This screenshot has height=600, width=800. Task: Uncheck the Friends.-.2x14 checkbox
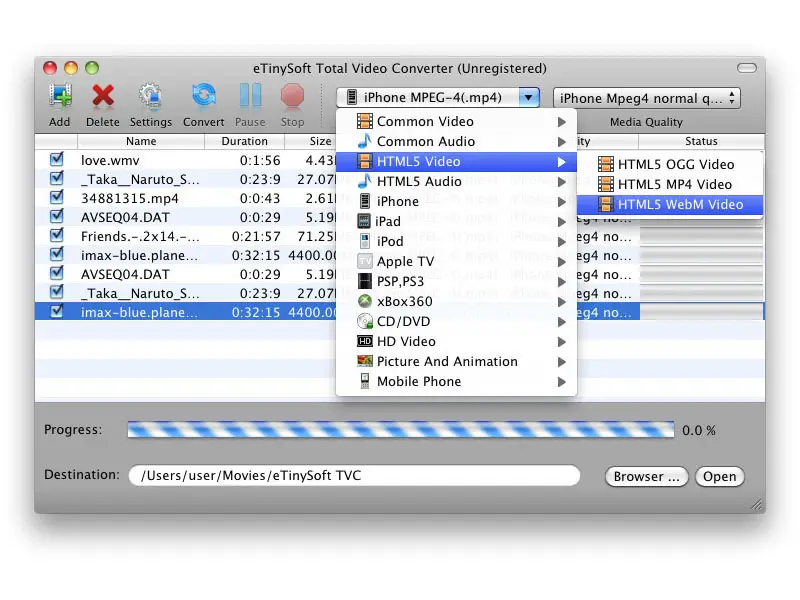pyautogui.click(x=57, y=236)
